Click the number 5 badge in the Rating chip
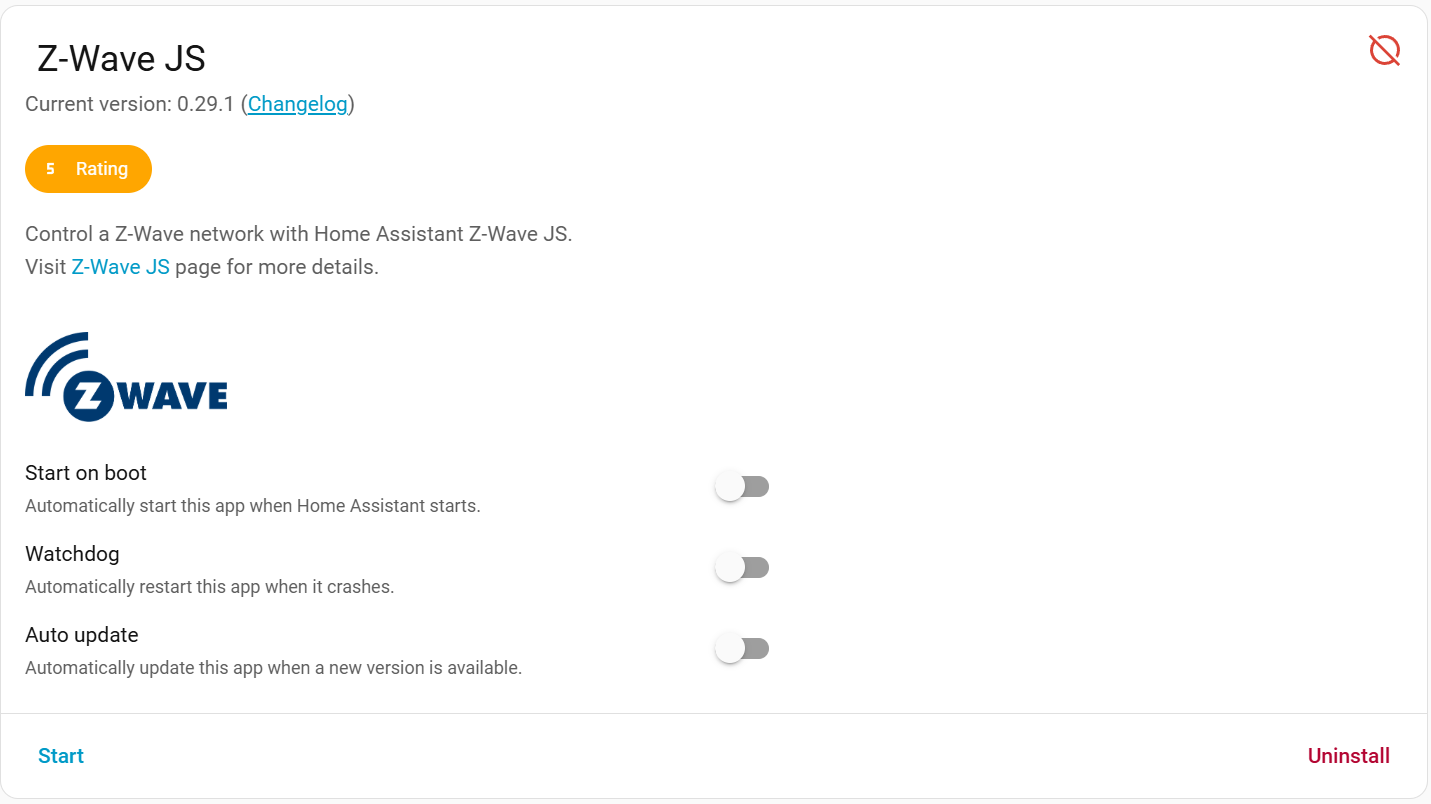Viewport: 1431px width, 804px height. tap(50, 169)
